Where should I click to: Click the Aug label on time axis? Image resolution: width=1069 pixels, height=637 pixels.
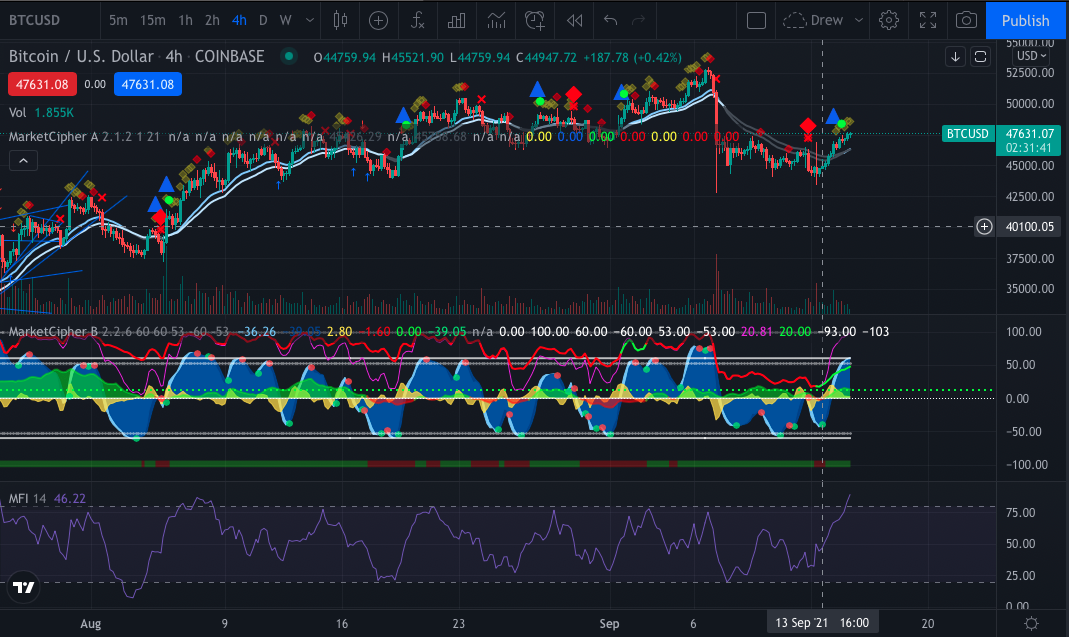point(91,623)
